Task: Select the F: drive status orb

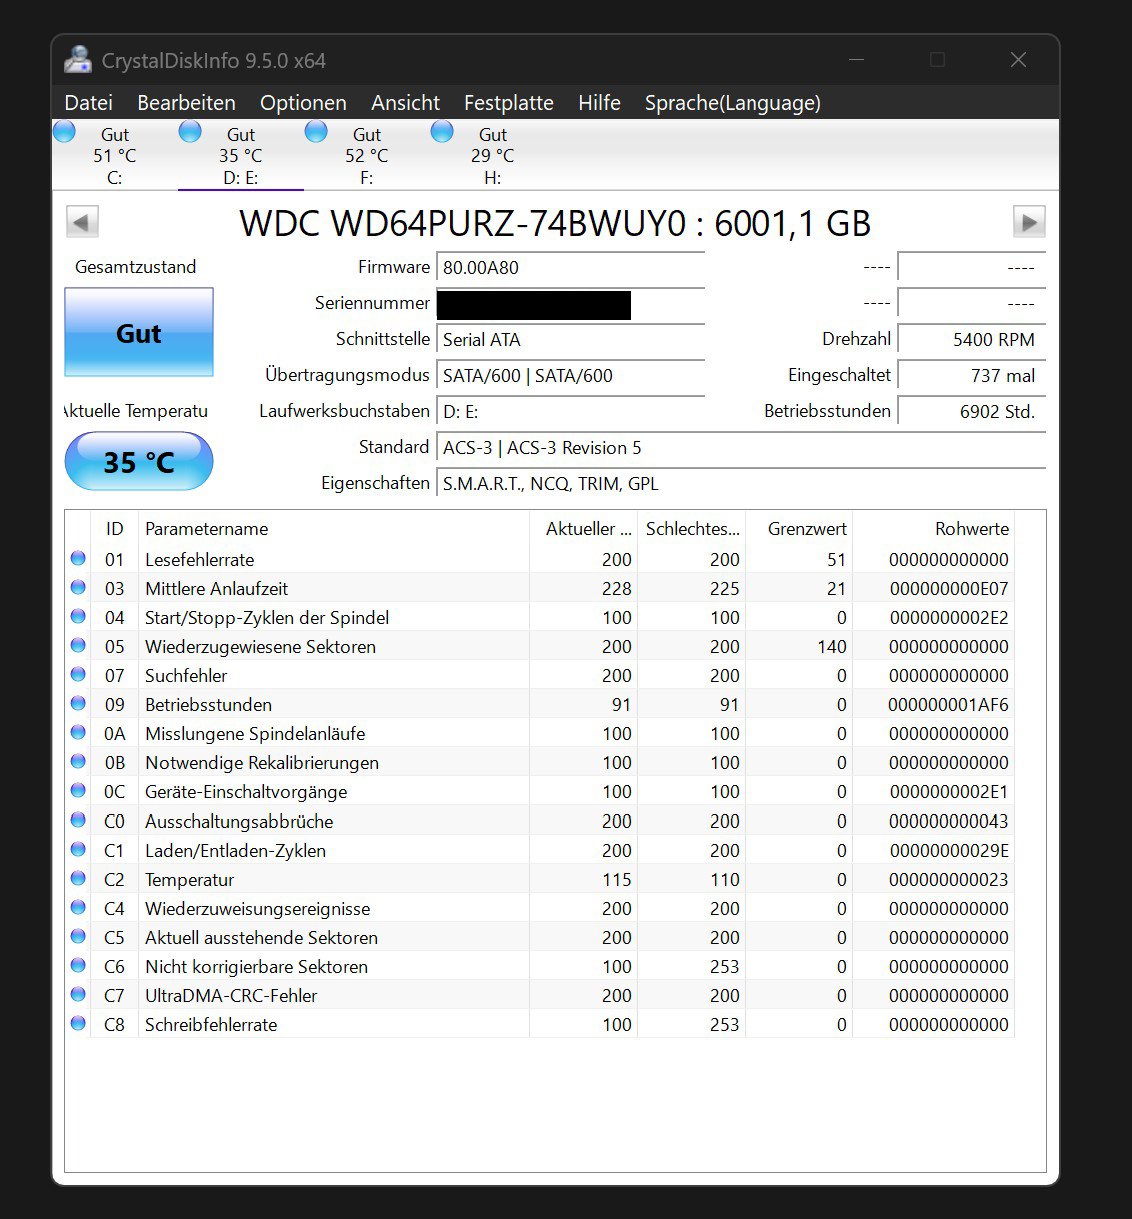Action: tap(316, 132)
